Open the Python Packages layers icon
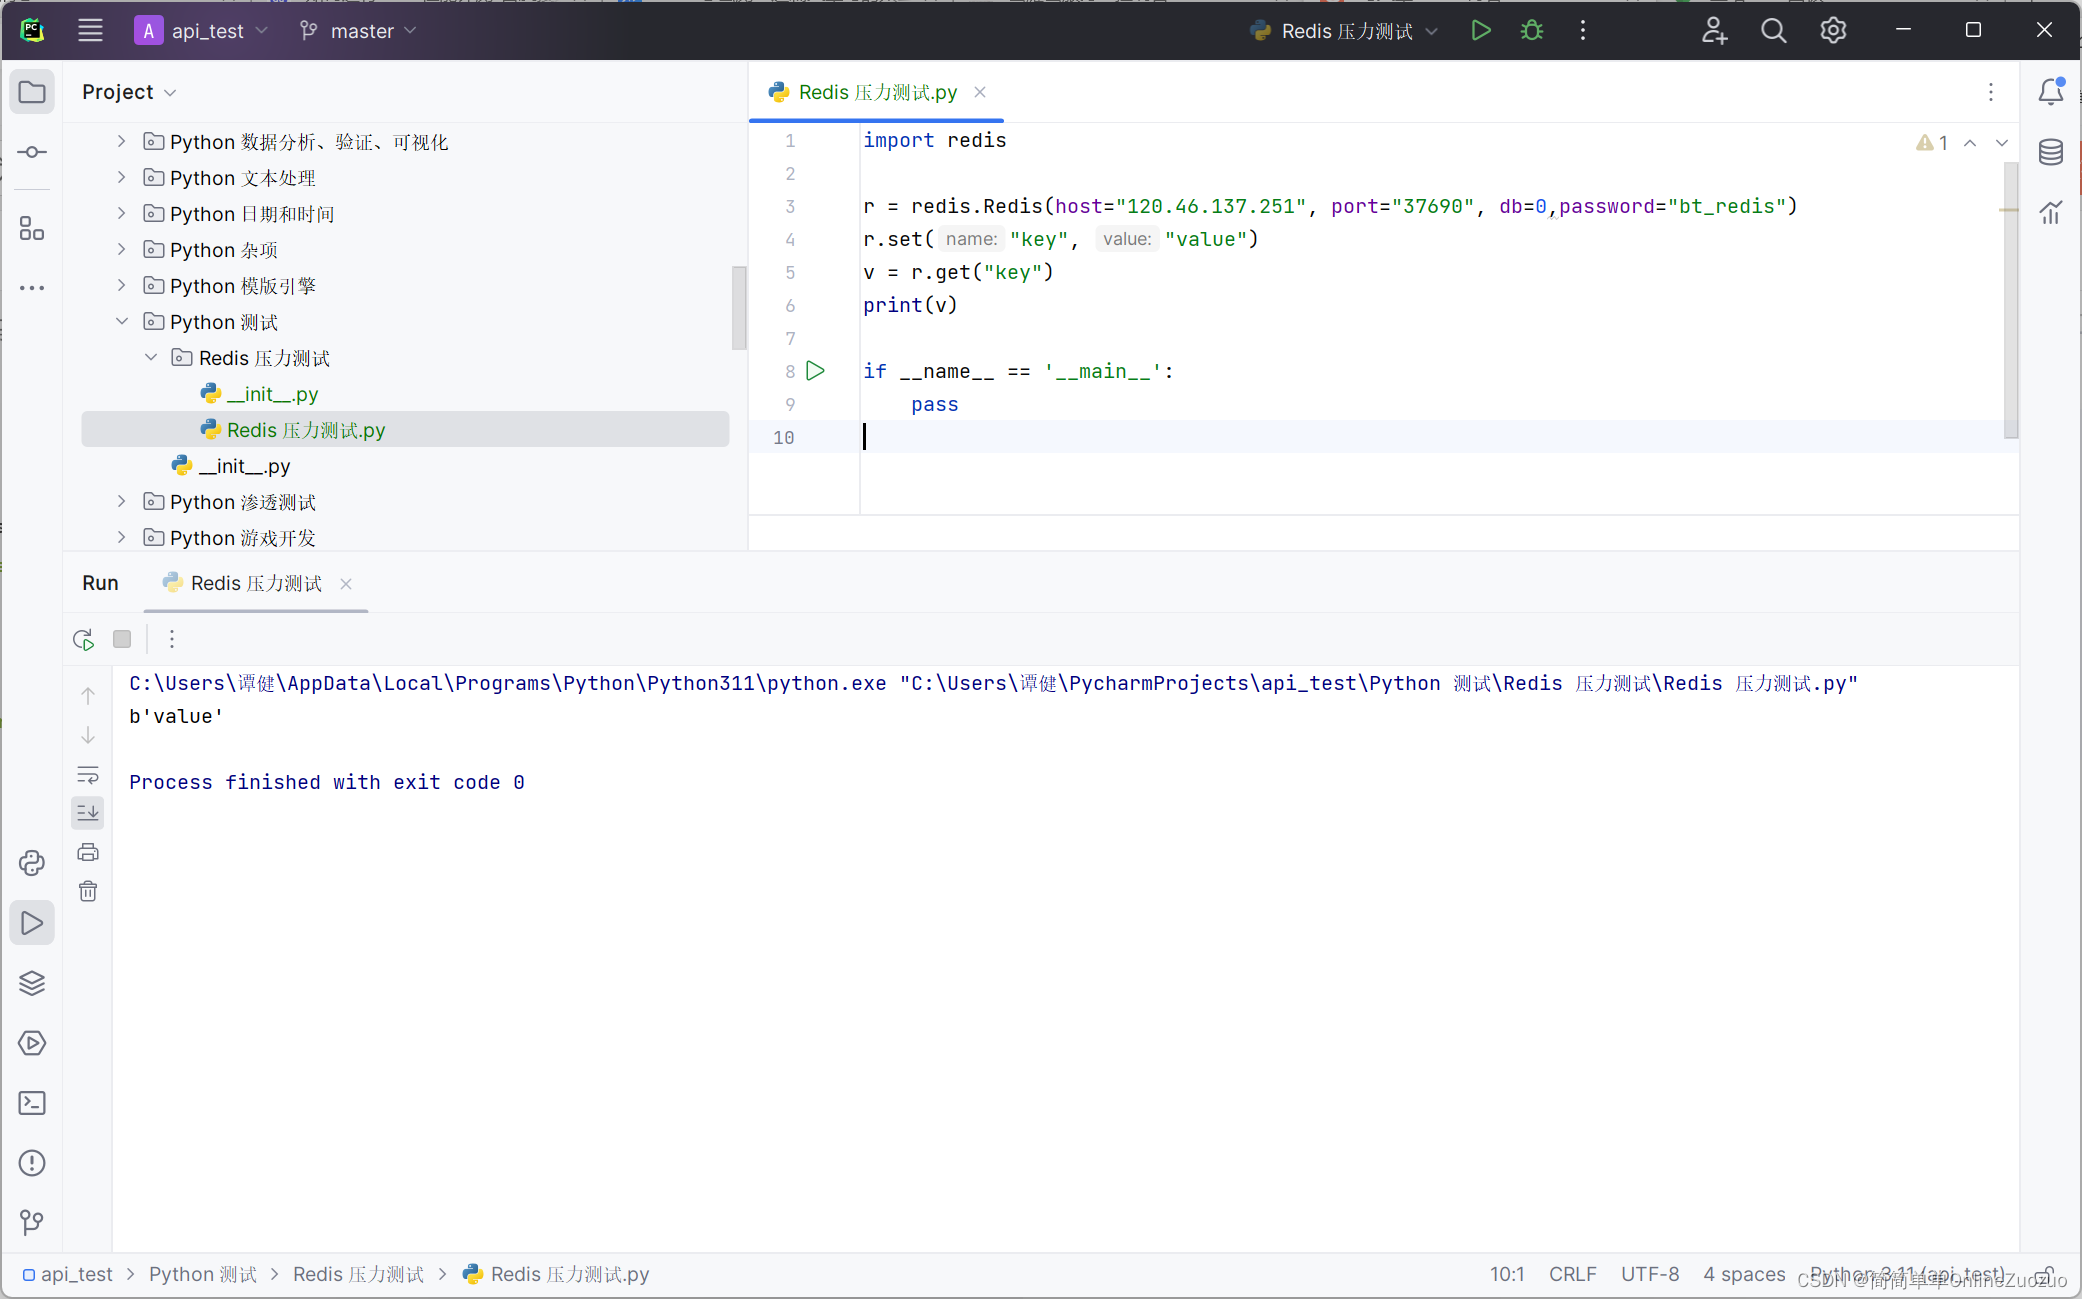The image size is (2082, 1299). pos(32,983)
